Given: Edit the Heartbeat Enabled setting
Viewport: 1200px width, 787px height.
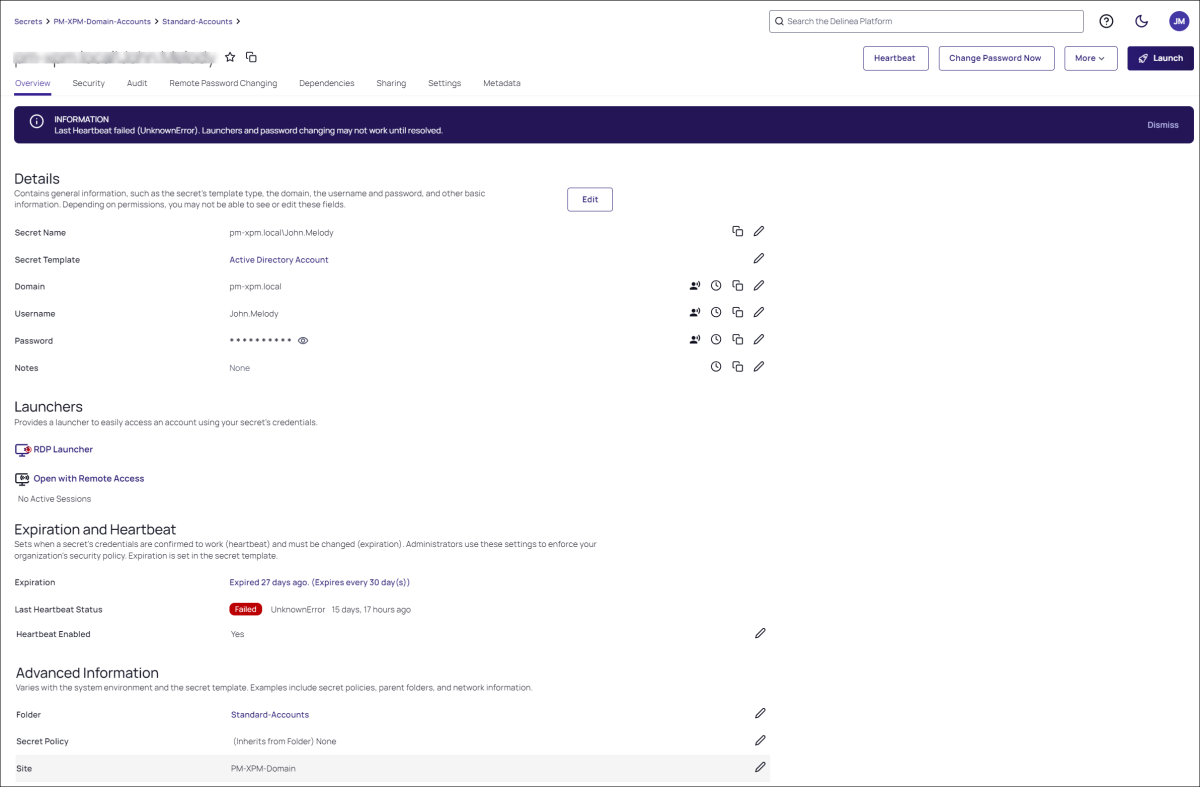Looking at the screenshot, I should tap(760, 633).
